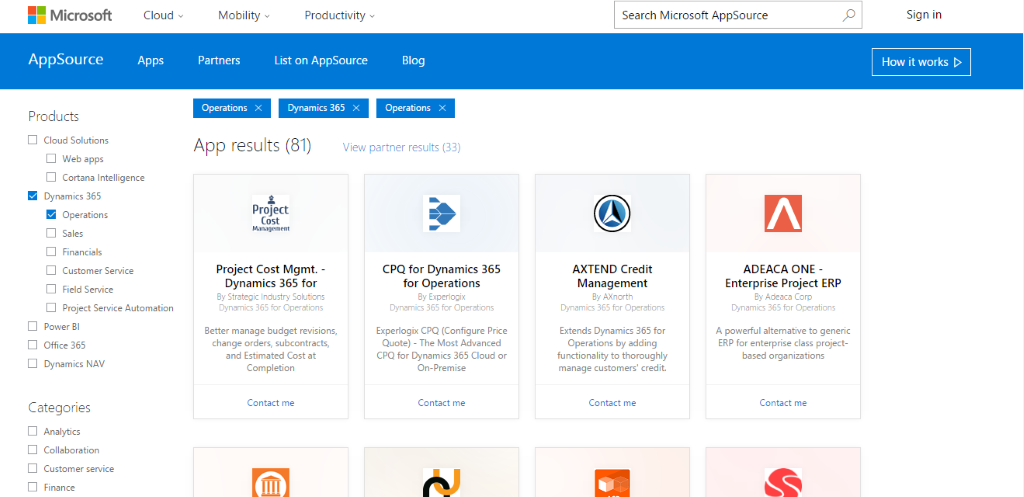
Task: Uncheck the Dynamics 365 checkbox
Action: pyautogui.click(x=33, y=196)
